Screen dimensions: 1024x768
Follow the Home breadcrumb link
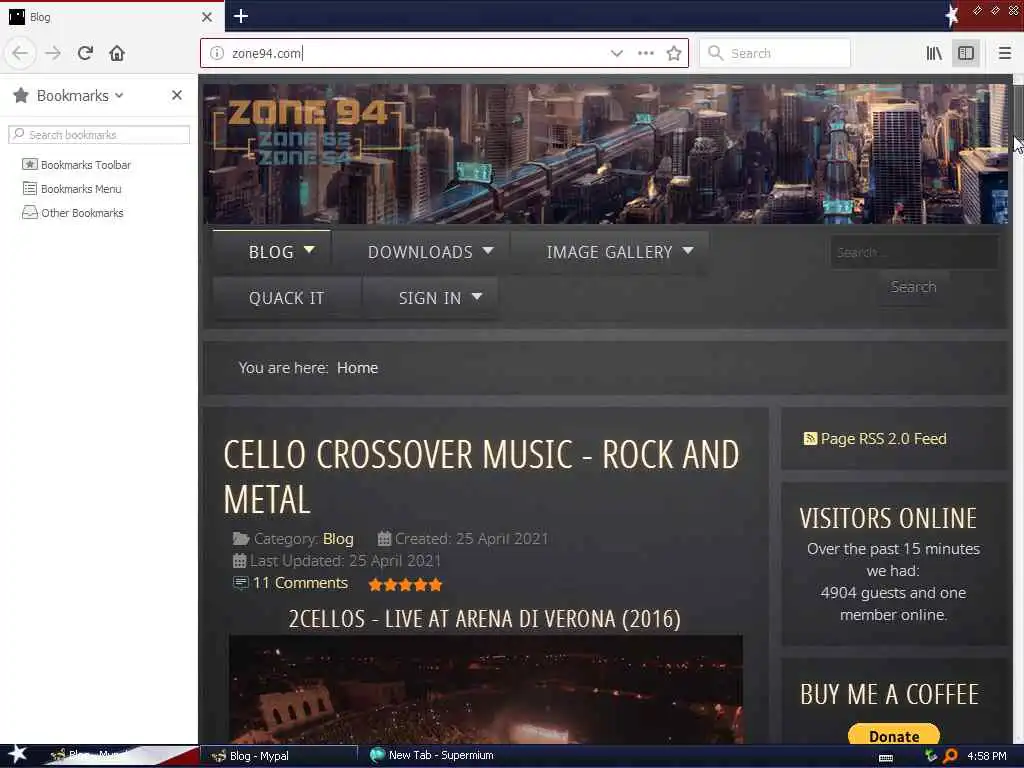pos(357,368)
